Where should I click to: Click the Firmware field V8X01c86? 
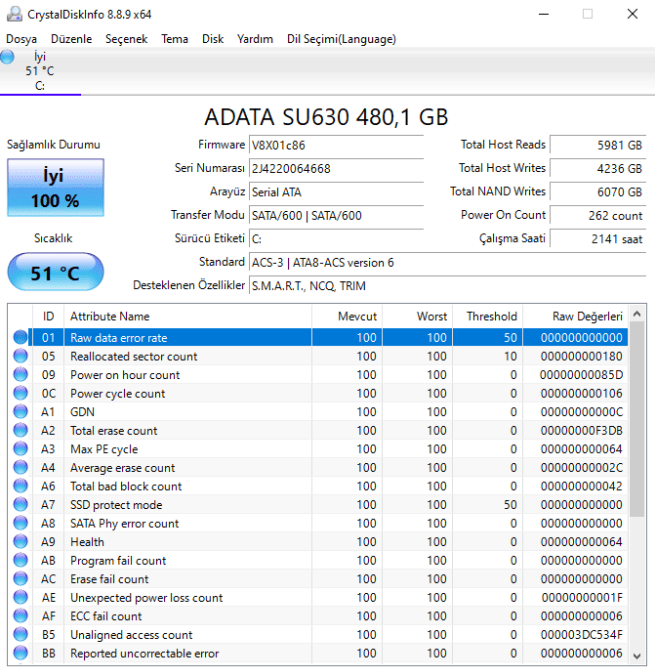tap(336, 145)
